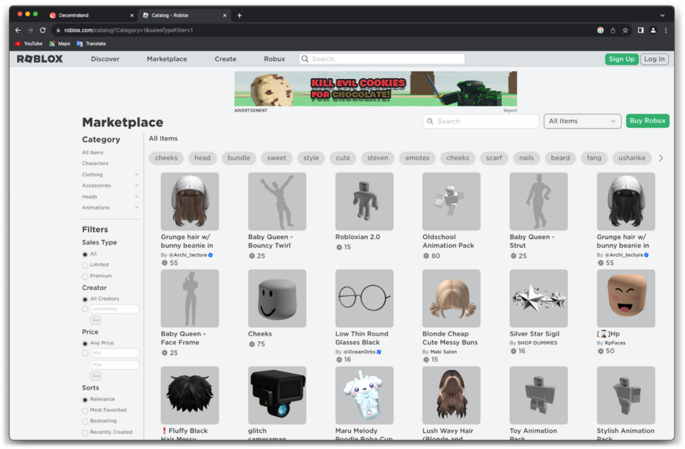Viewport: 685px width, 449px height.
Task: Open Low Thin Round Glasses thumbnail
Action: 364,298
